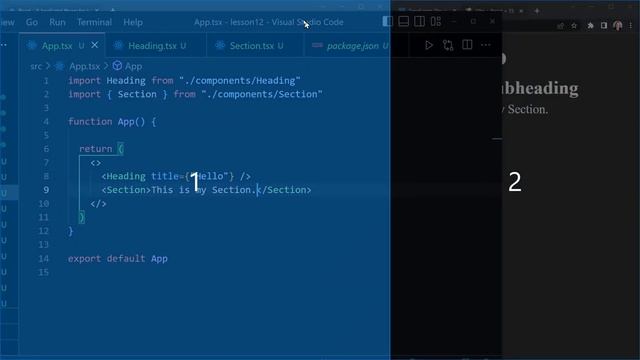Switch to the Heading.tsx tab
The height and width of the screenshot is (360, 640).
(157, 46)
